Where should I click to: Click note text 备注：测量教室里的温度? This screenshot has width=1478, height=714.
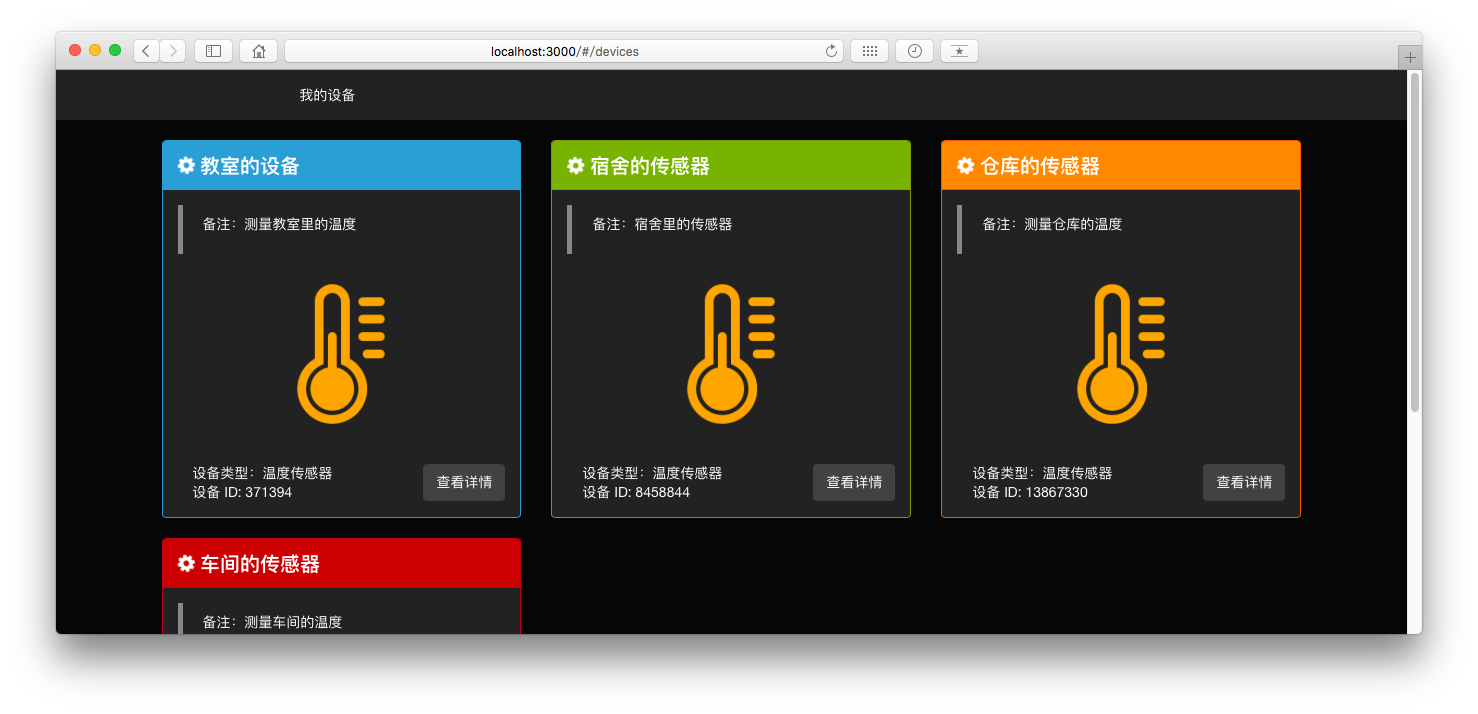(279, 224)
